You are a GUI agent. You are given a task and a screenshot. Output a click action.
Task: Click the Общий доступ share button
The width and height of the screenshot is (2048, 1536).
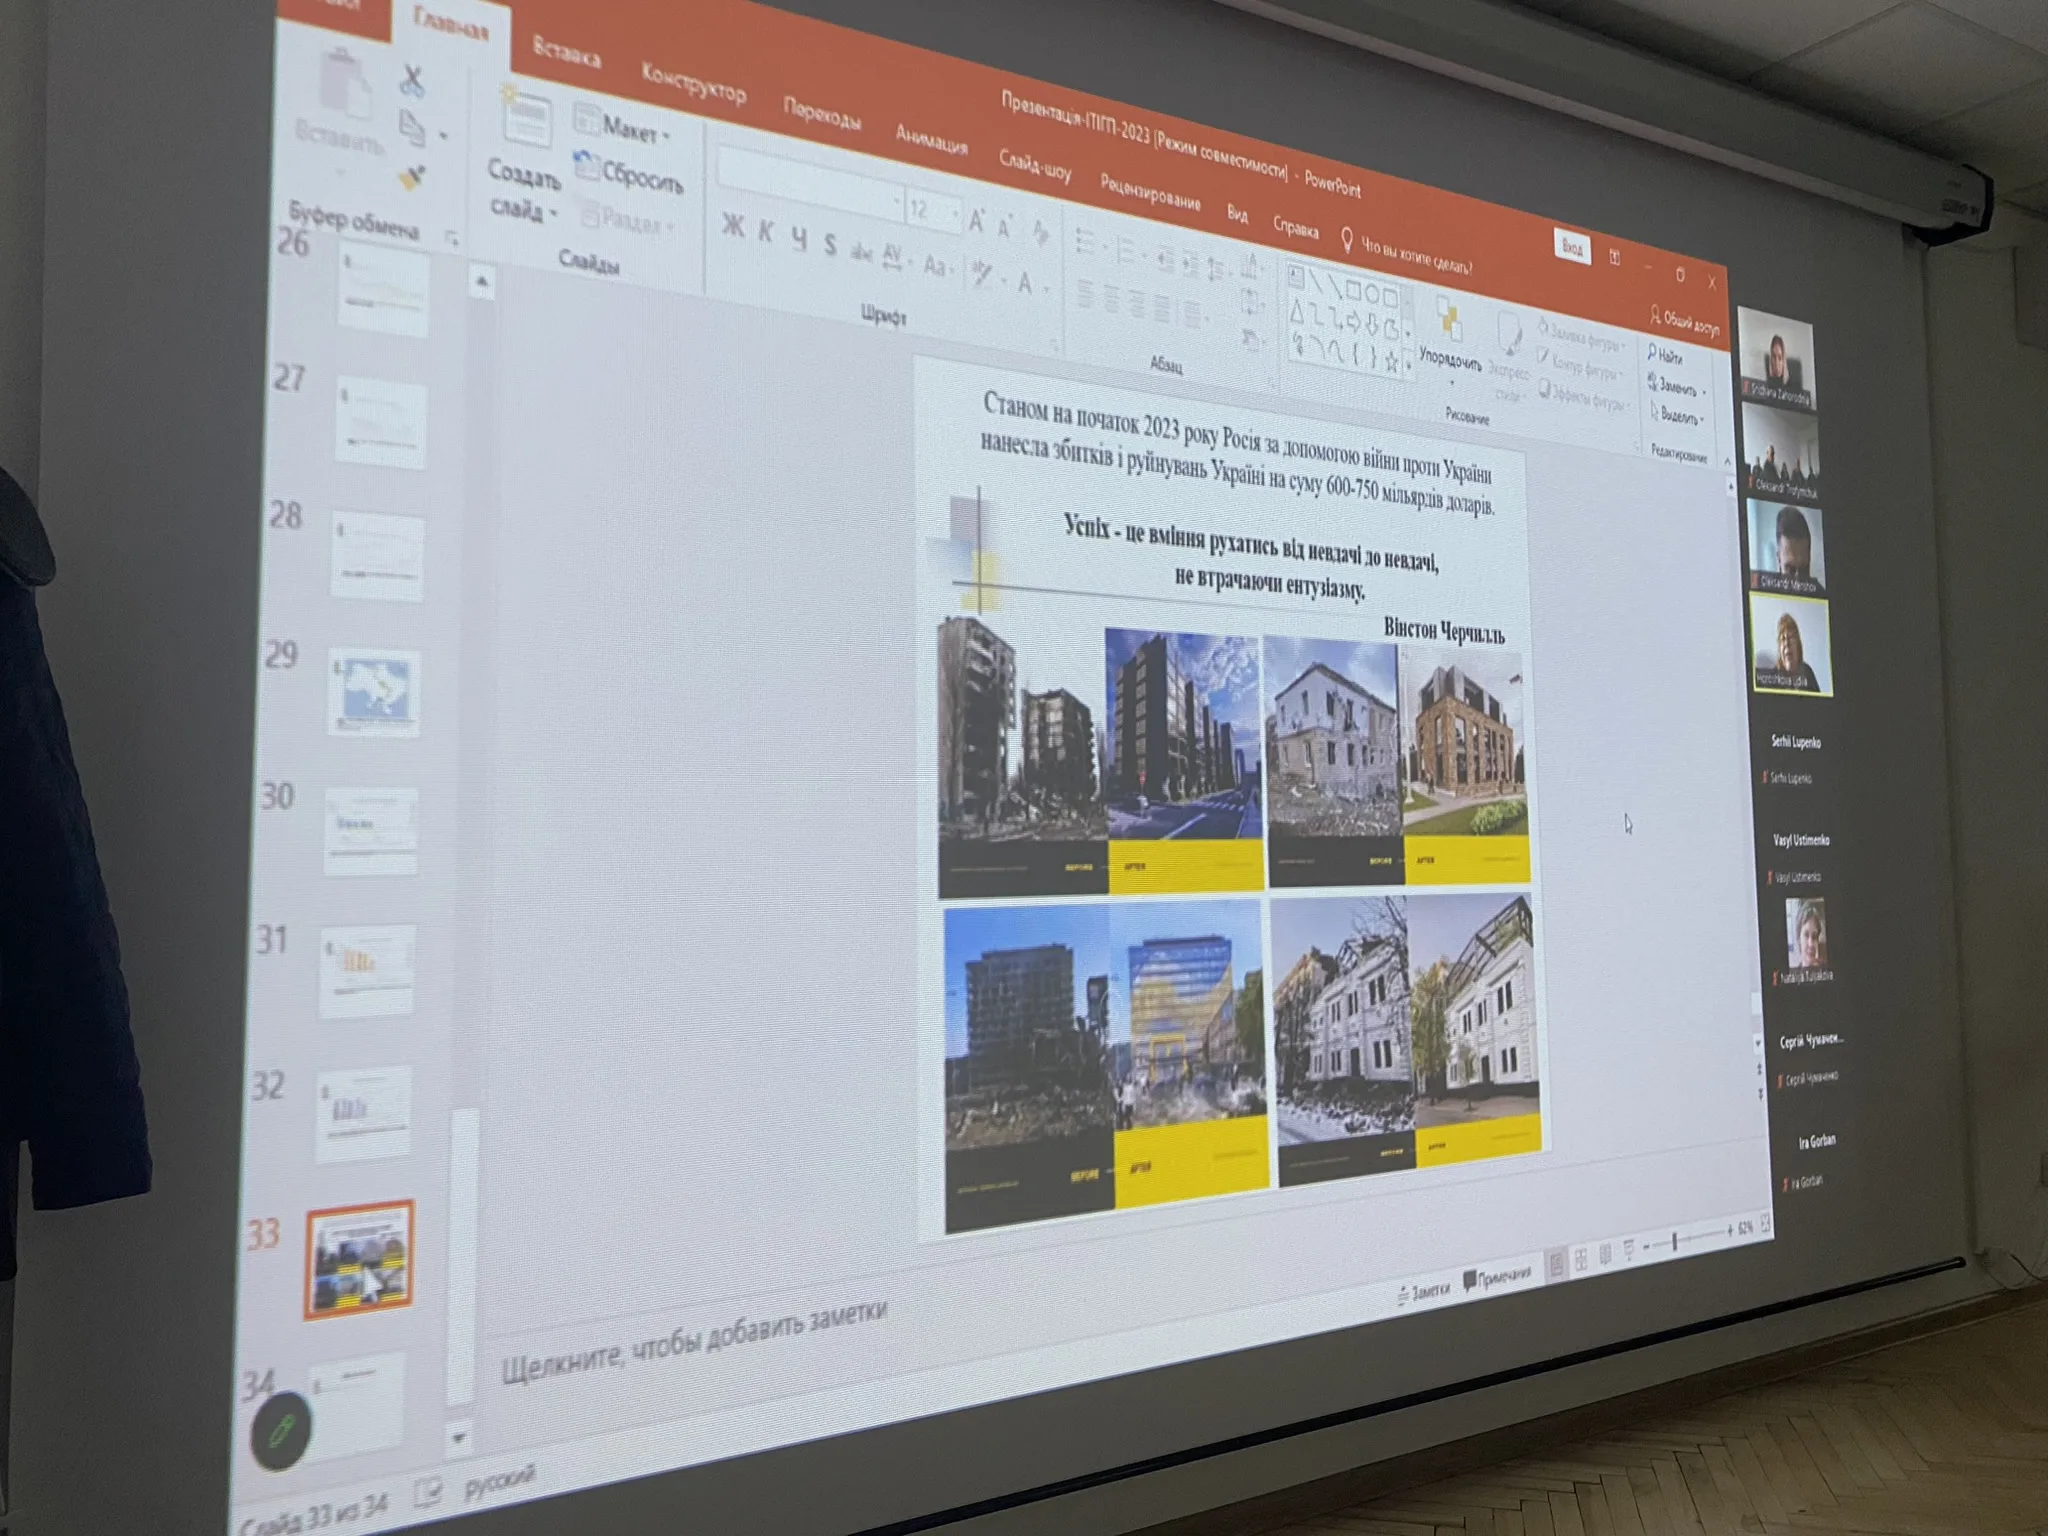(x=1685, y=322)
